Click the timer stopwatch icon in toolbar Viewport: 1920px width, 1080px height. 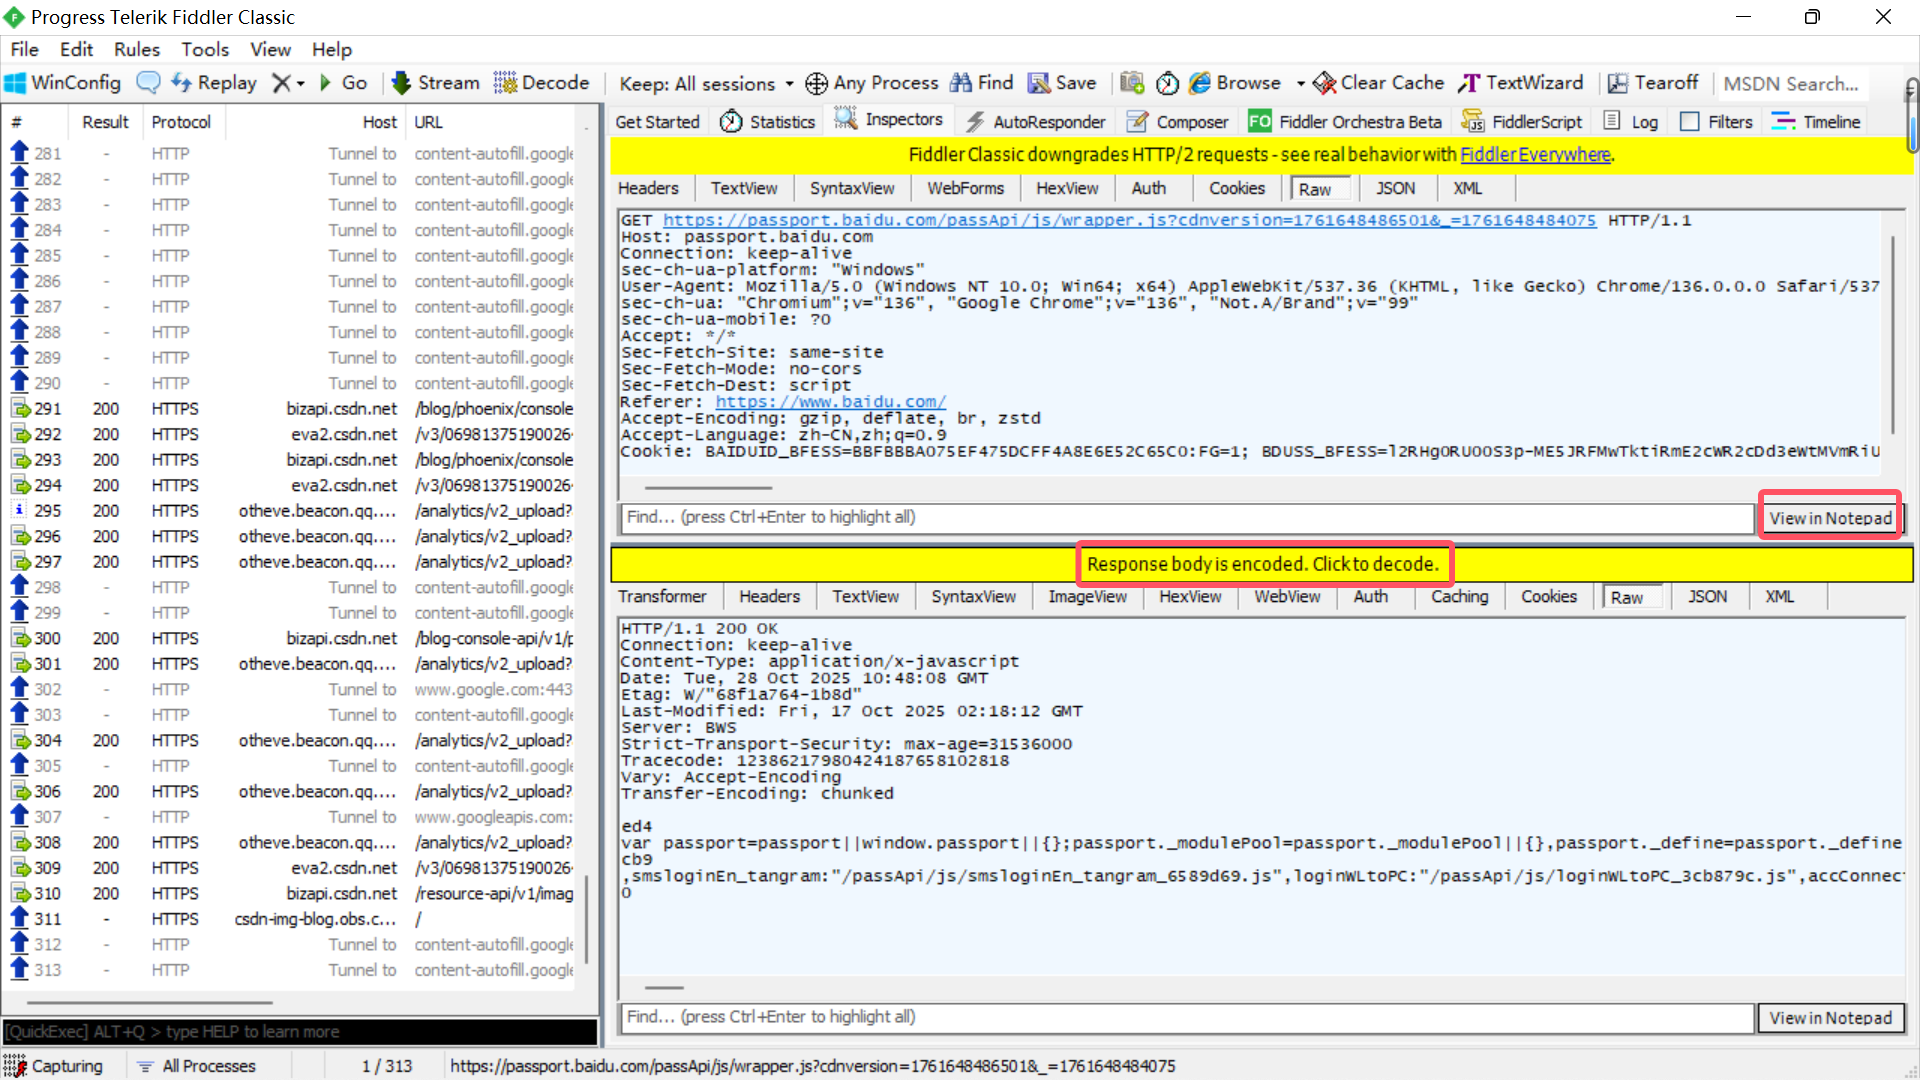(x=1167, y=83)
